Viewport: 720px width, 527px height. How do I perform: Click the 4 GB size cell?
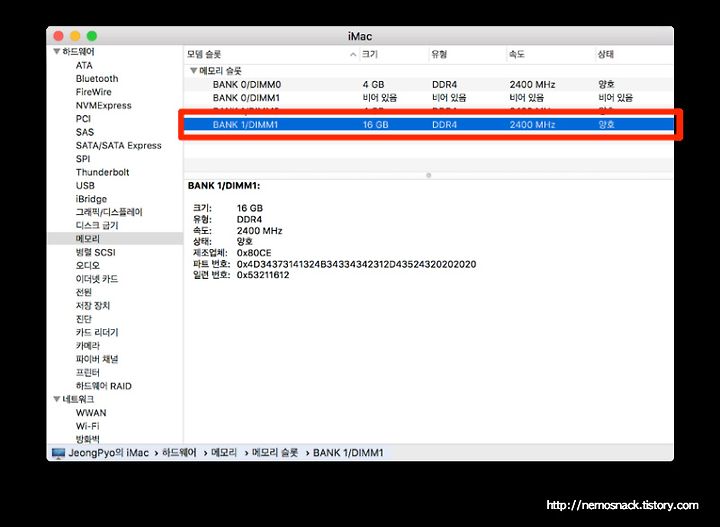pyautogui.click(x=373, y=84)
